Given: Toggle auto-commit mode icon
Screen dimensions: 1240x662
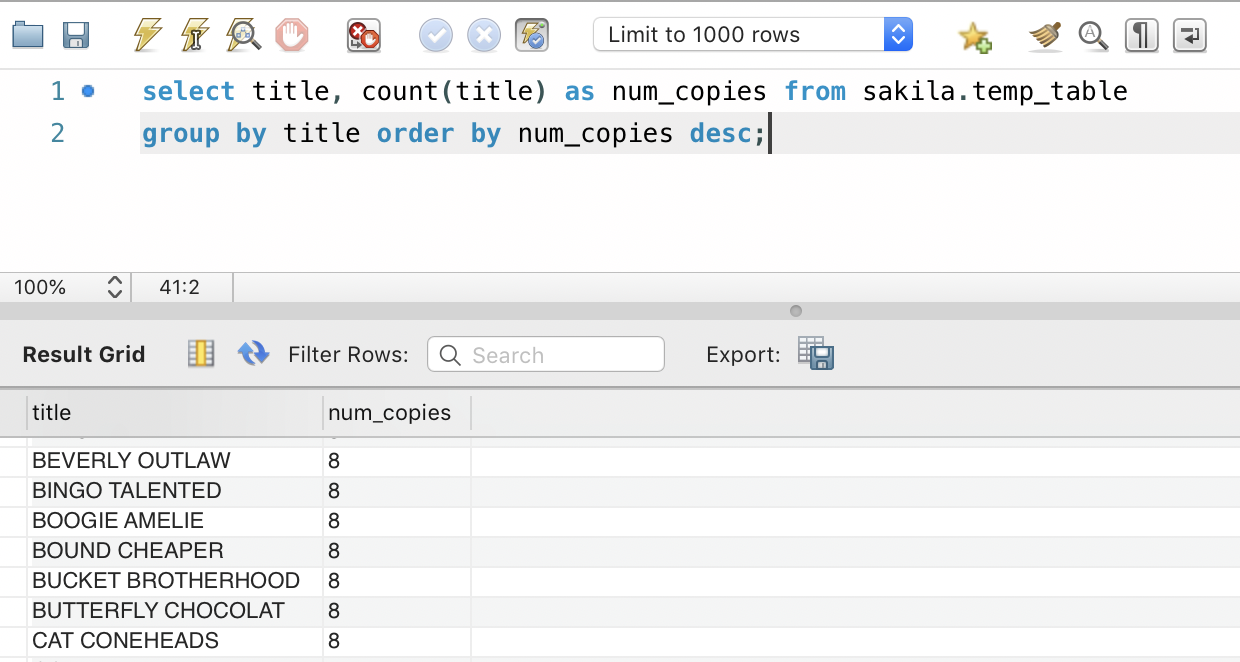Looking at the screenshot, I should 532,36.
